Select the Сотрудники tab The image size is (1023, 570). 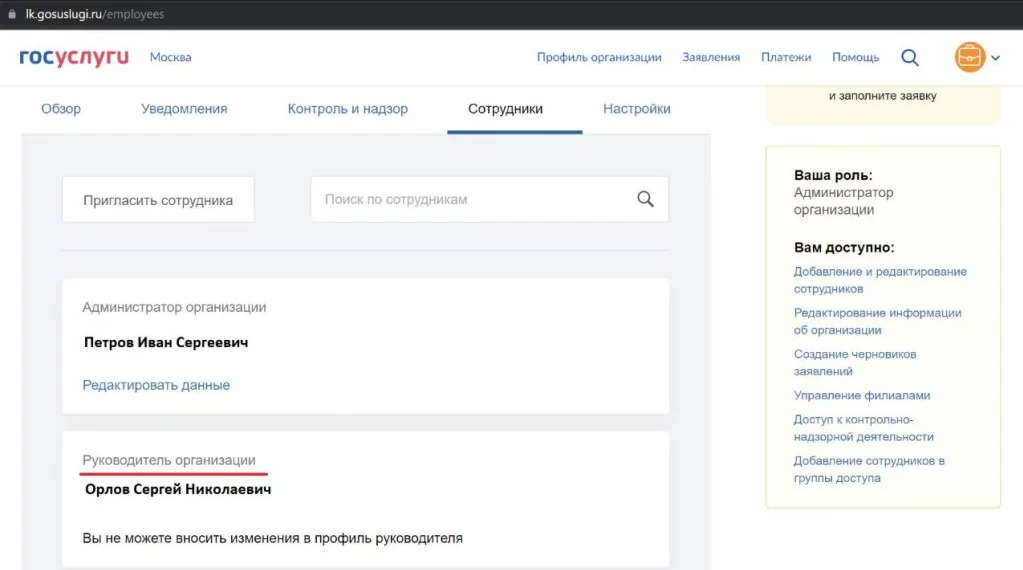coord(506,109)
